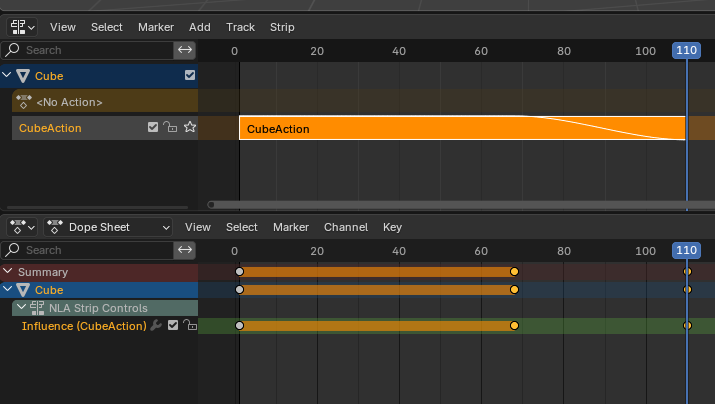Image resolution: width=715 pixels, height=404 pixels.
Task: Select the <No Action> row
Action: pos(105,101)
